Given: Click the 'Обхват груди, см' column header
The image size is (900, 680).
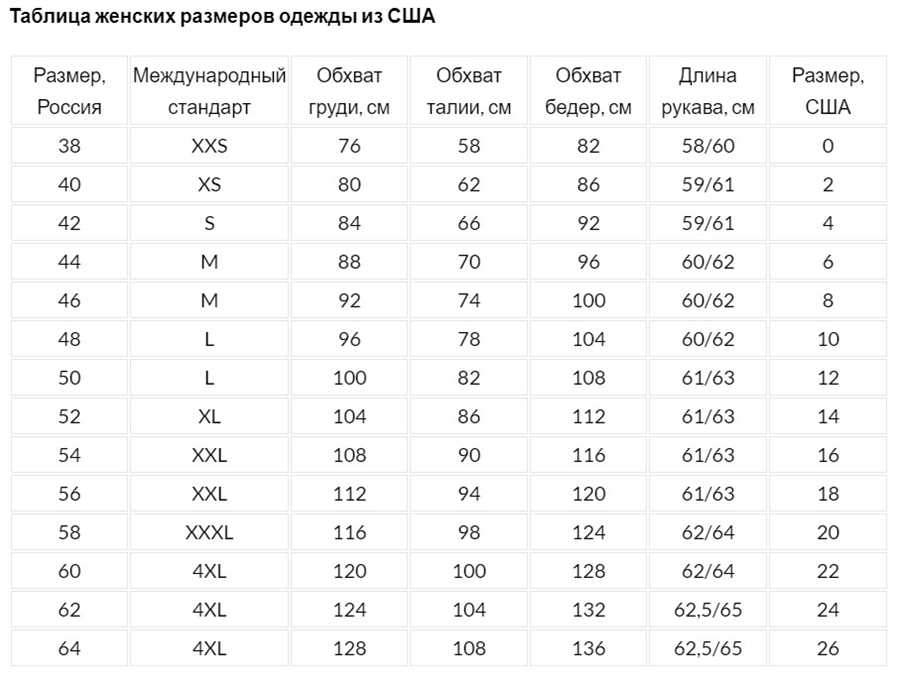Looking at the screenshot, I should click(349, 91).
